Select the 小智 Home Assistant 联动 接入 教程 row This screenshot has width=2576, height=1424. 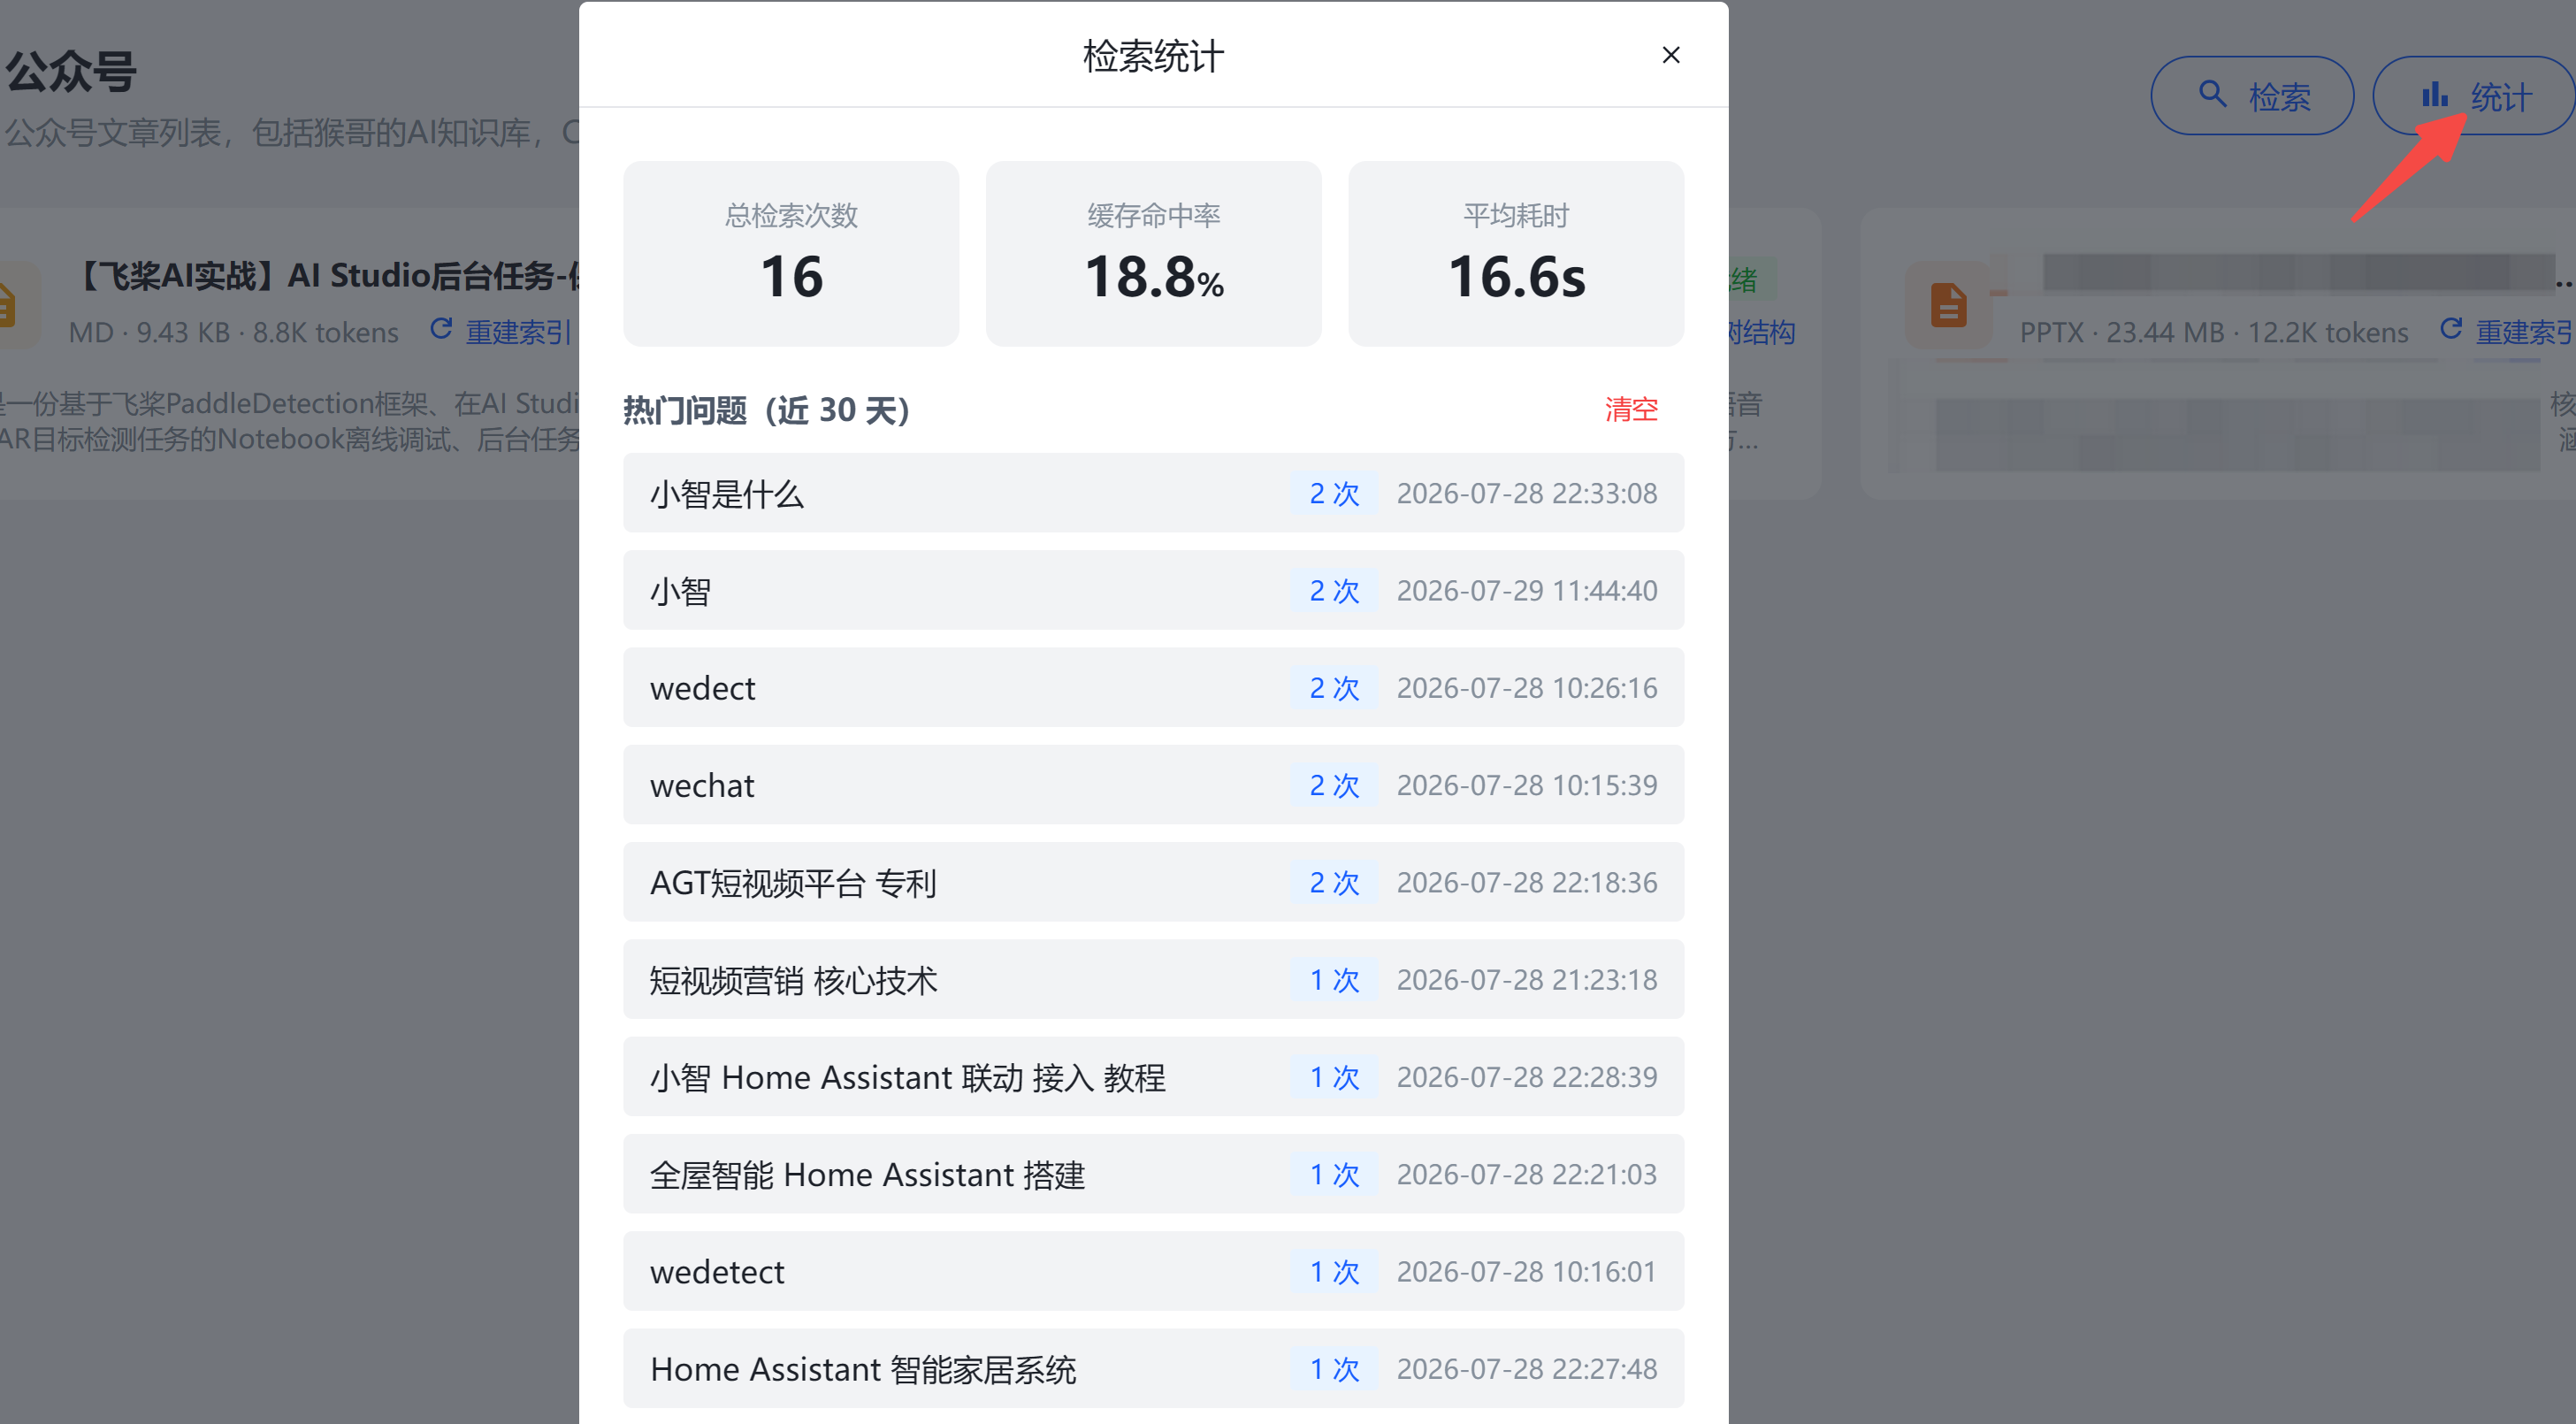tap(1153, 1077)
